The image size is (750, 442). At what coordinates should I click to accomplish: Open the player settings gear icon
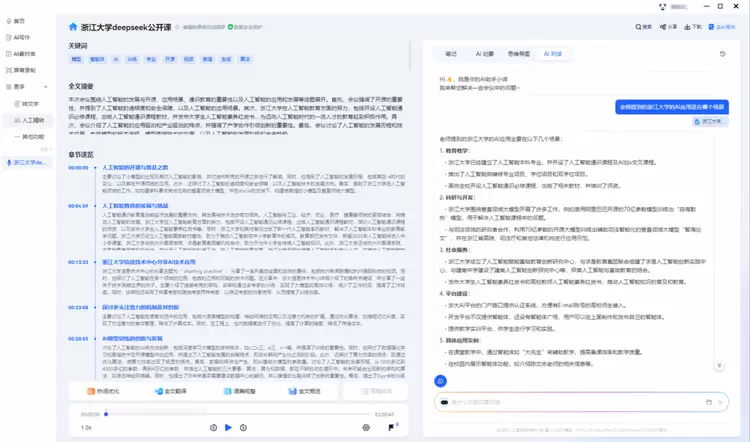tap(366, 427)
